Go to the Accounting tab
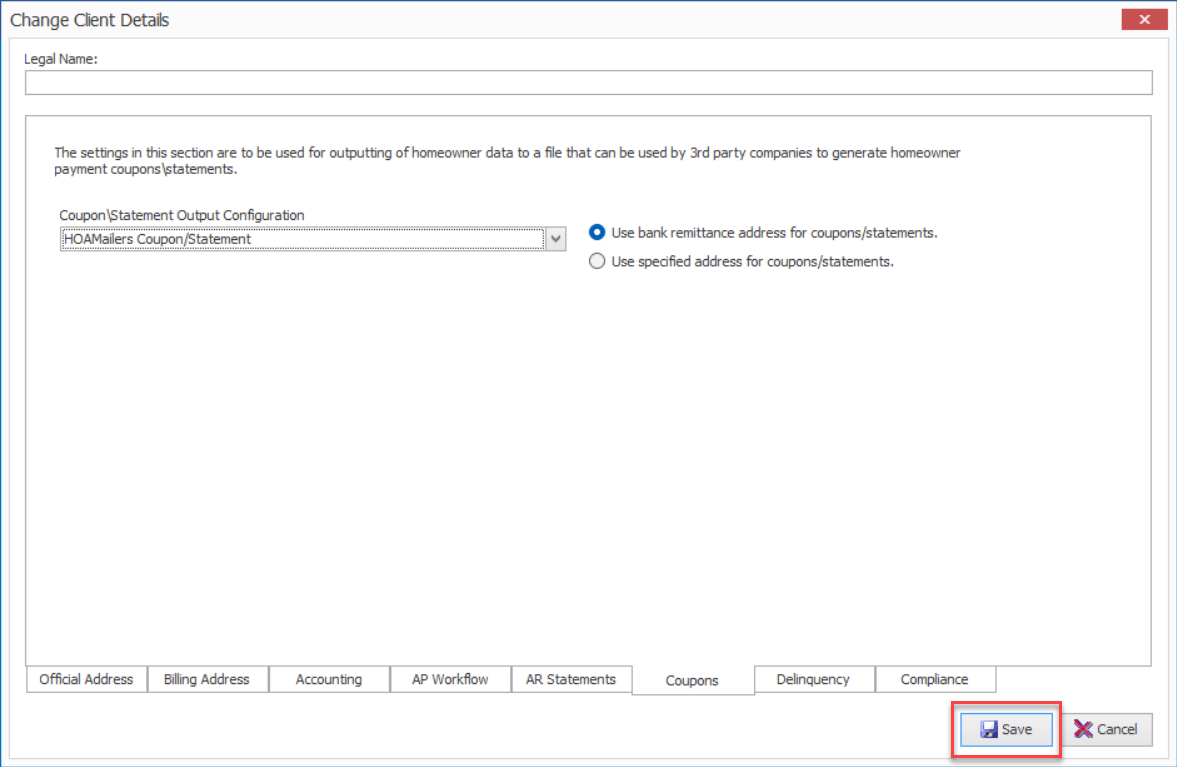This screenshot has height=767, width=1177. point(329,679)
